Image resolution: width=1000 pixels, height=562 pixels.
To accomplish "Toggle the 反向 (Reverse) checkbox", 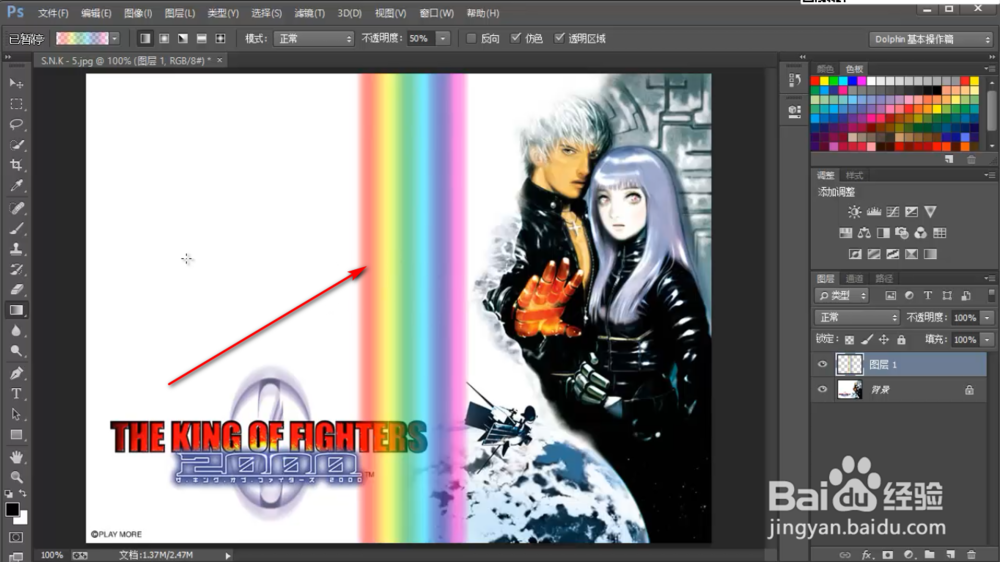I will 471,38.
